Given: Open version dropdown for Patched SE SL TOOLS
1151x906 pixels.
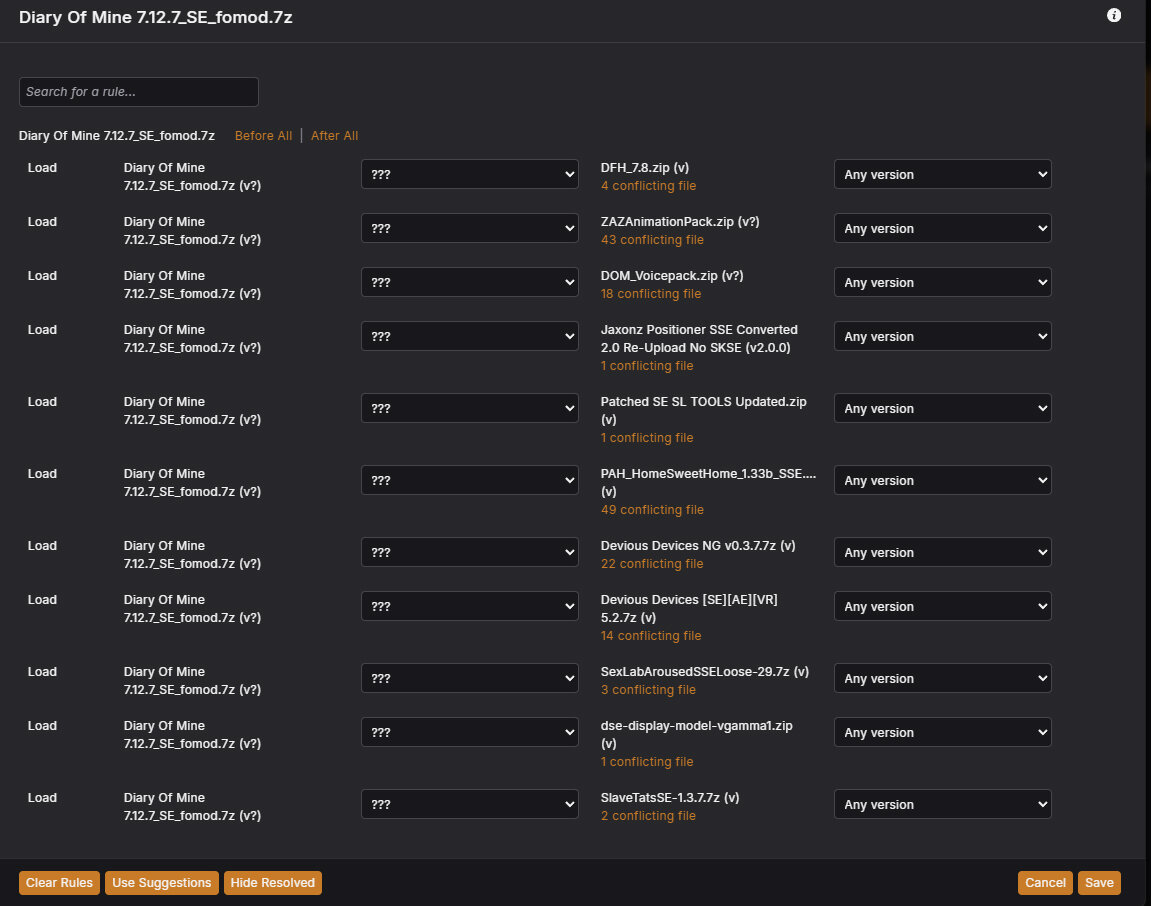Looking at the screenshot, I should pyautogui.click(x=943, y=408).
